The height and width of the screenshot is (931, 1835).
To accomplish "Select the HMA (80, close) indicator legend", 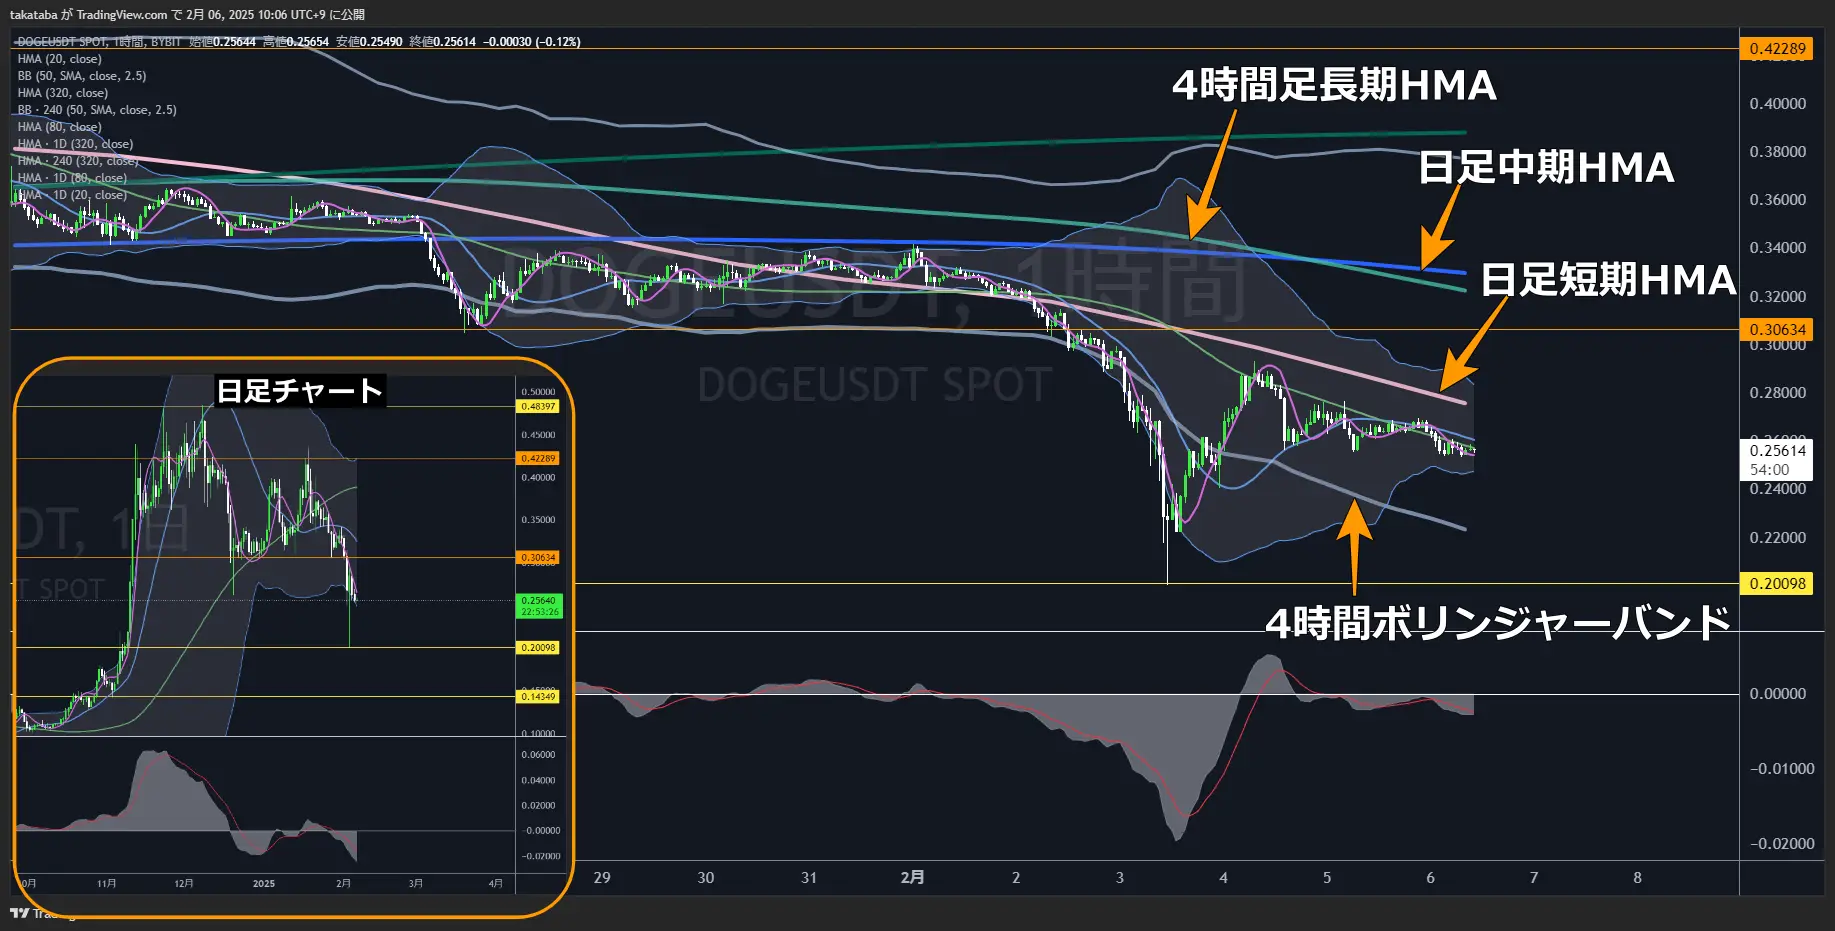I will 59,127.
